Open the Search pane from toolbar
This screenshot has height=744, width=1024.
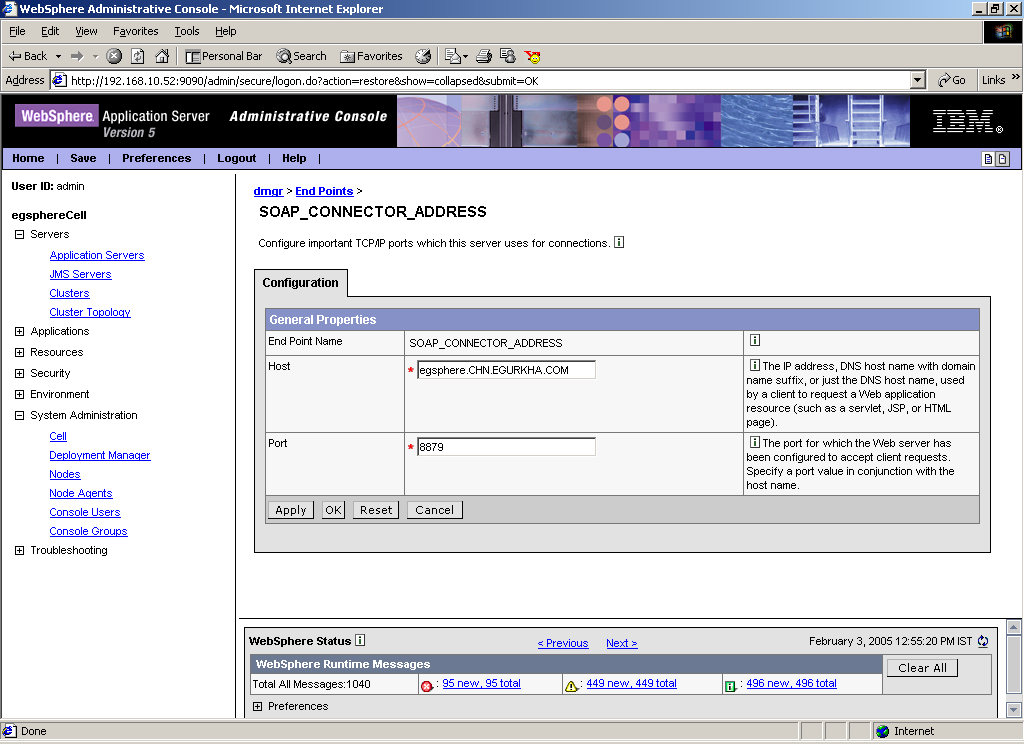[x=301, y=56]
